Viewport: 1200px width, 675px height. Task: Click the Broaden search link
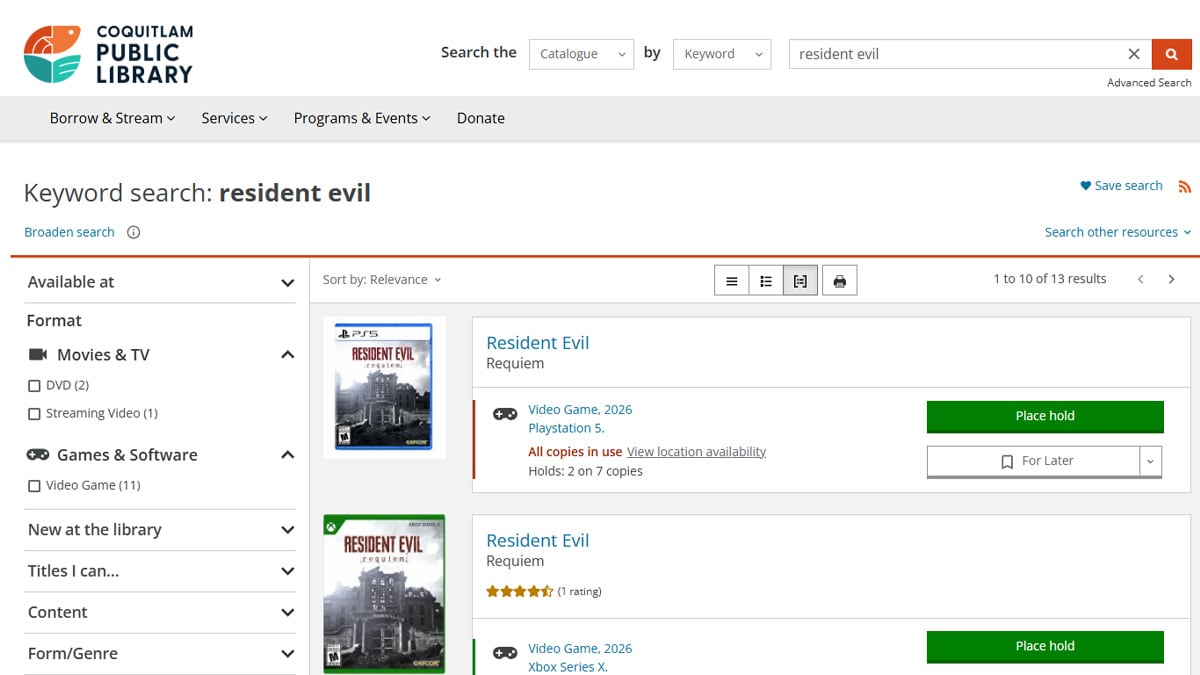pos(69,232)
